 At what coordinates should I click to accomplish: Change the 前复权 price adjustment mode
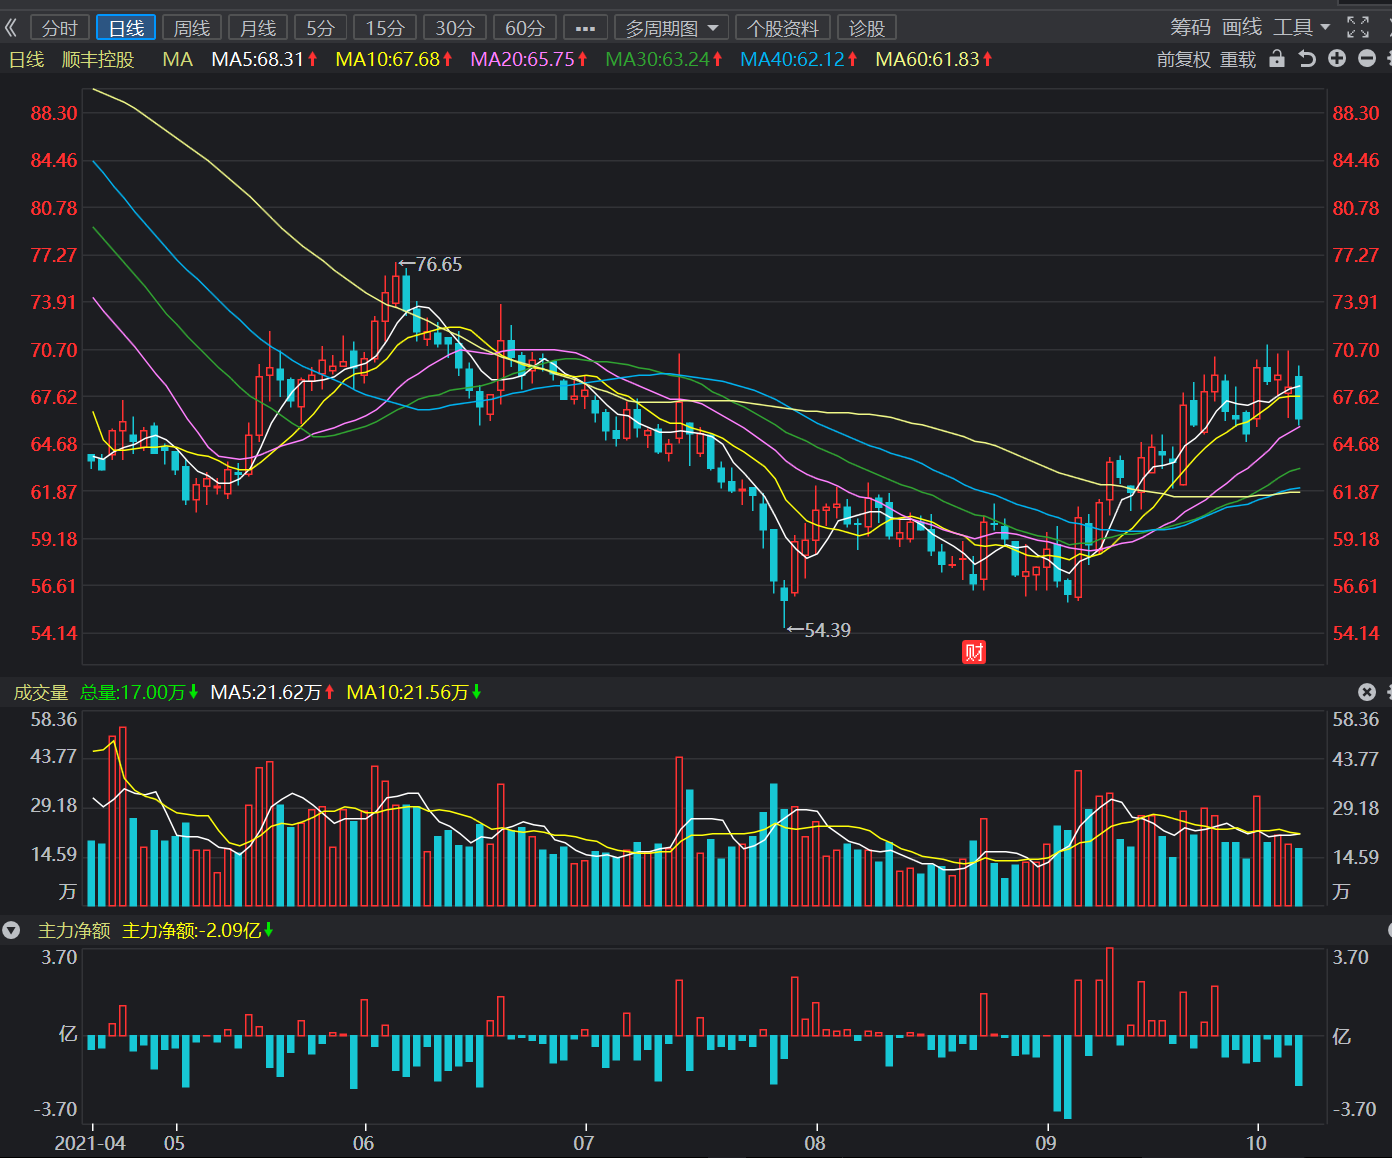[1183, 60]
